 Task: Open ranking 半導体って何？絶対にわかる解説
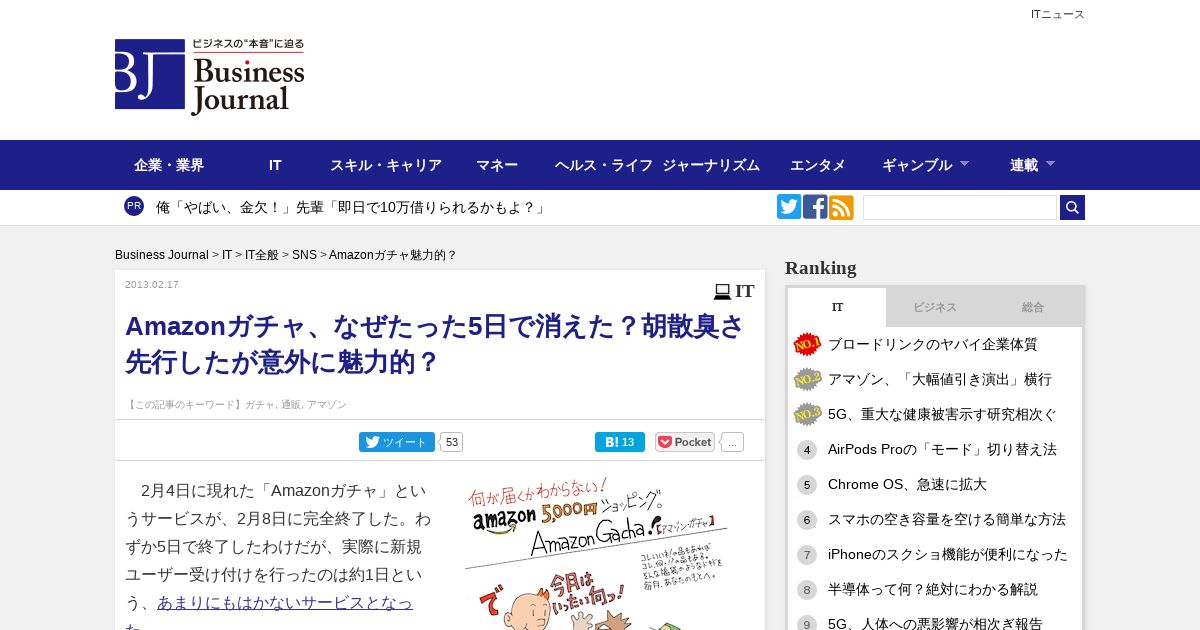click(933, 590)
